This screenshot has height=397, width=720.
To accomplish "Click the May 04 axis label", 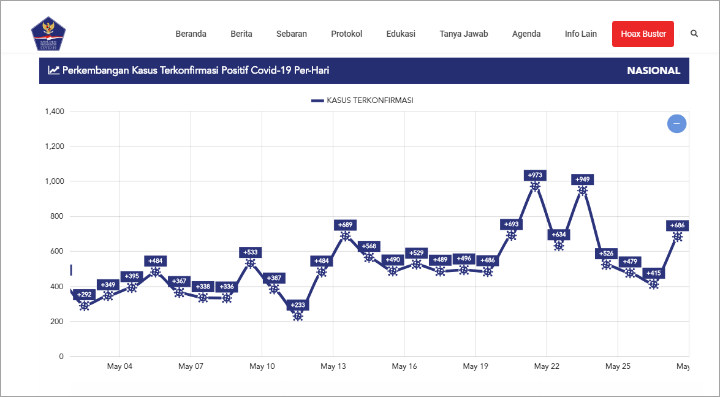I will click(119, 366).
